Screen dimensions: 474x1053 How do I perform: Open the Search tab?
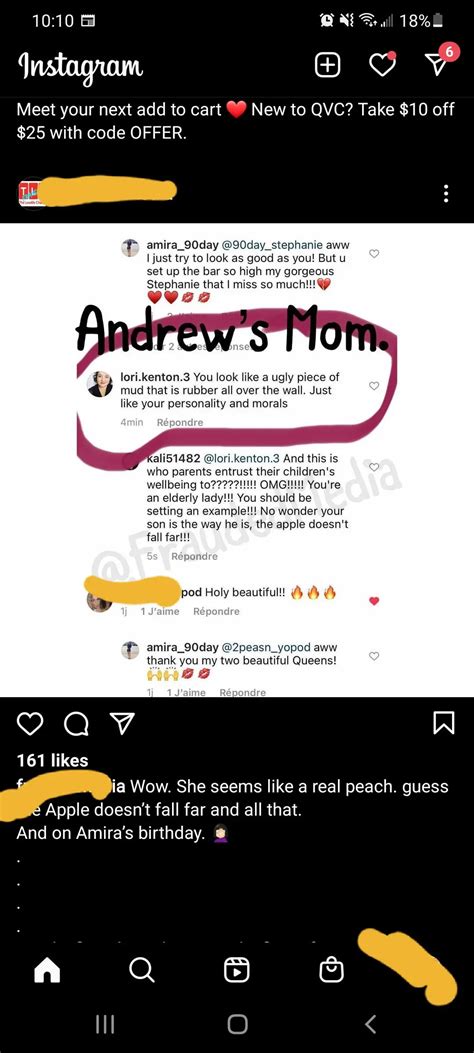[x=142, y=969]
